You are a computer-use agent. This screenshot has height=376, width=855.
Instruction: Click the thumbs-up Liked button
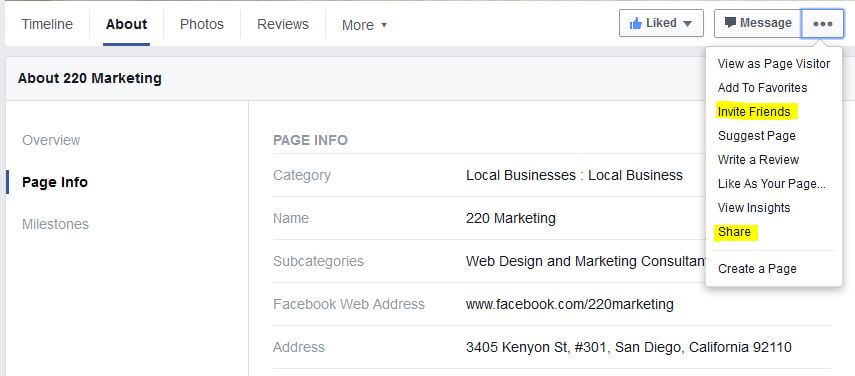pyautogui.click(x=661, y=23)
